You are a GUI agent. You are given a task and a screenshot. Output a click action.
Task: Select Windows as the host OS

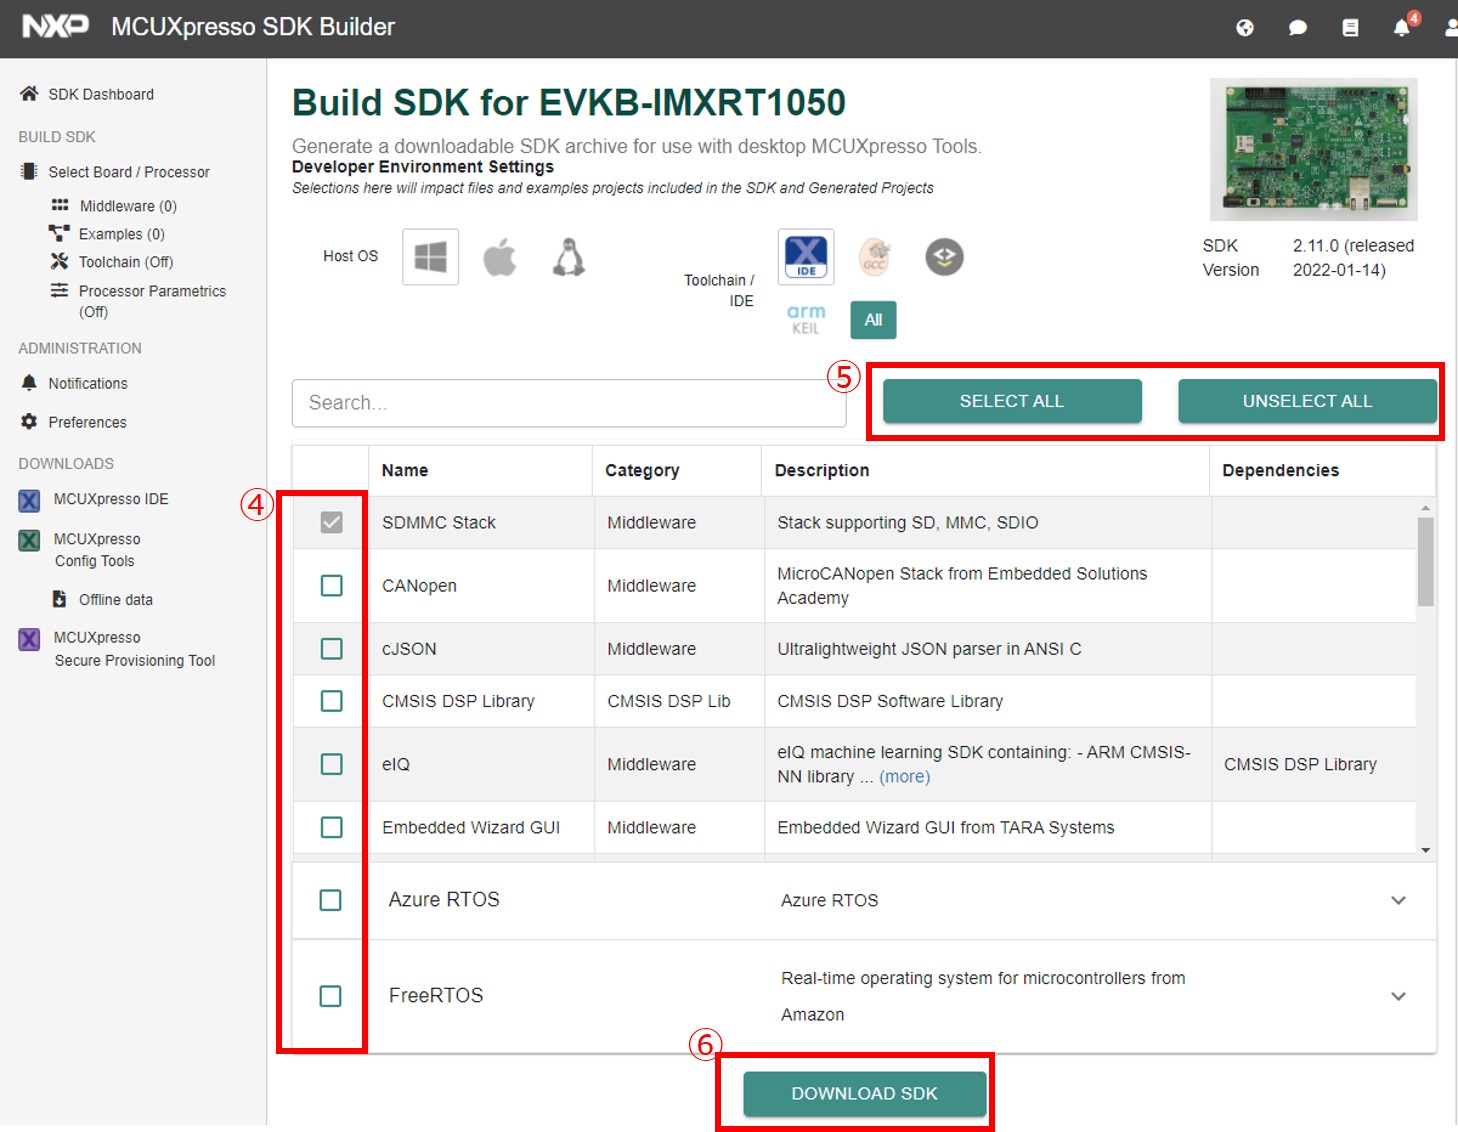coord(430,257)
